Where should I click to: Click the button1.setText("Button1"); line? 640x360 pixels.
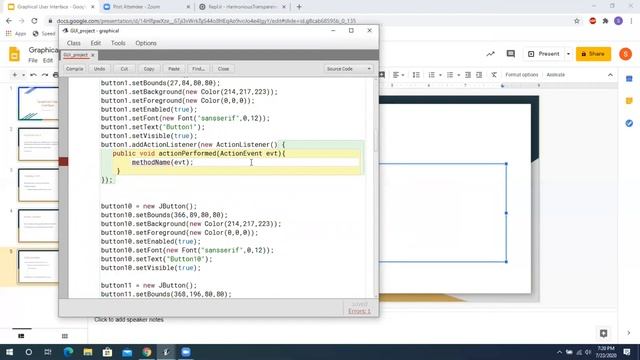[x=153, y=127]
